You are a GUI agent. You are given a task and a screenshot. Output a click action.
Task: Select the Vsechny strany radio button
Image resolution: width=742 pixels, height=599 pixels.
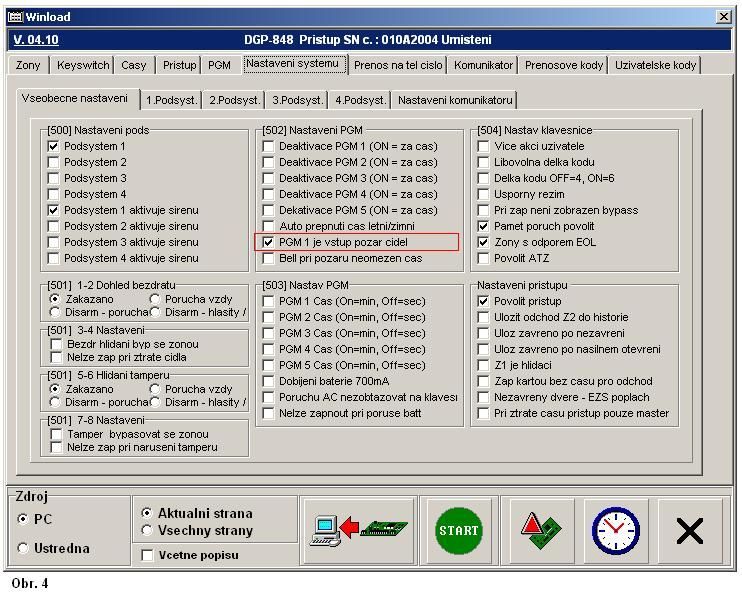tap(148, 530)
